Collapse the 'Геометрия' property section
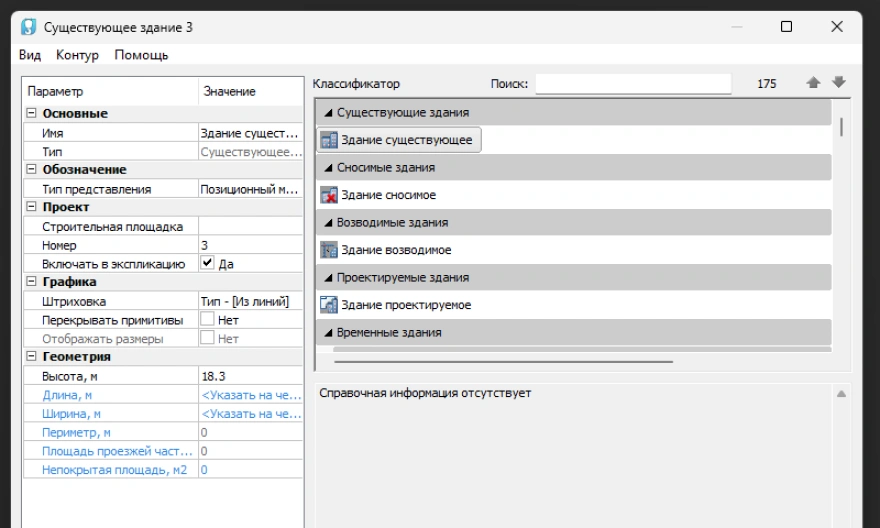Screen dimensions: 880x528 point(31,357)
